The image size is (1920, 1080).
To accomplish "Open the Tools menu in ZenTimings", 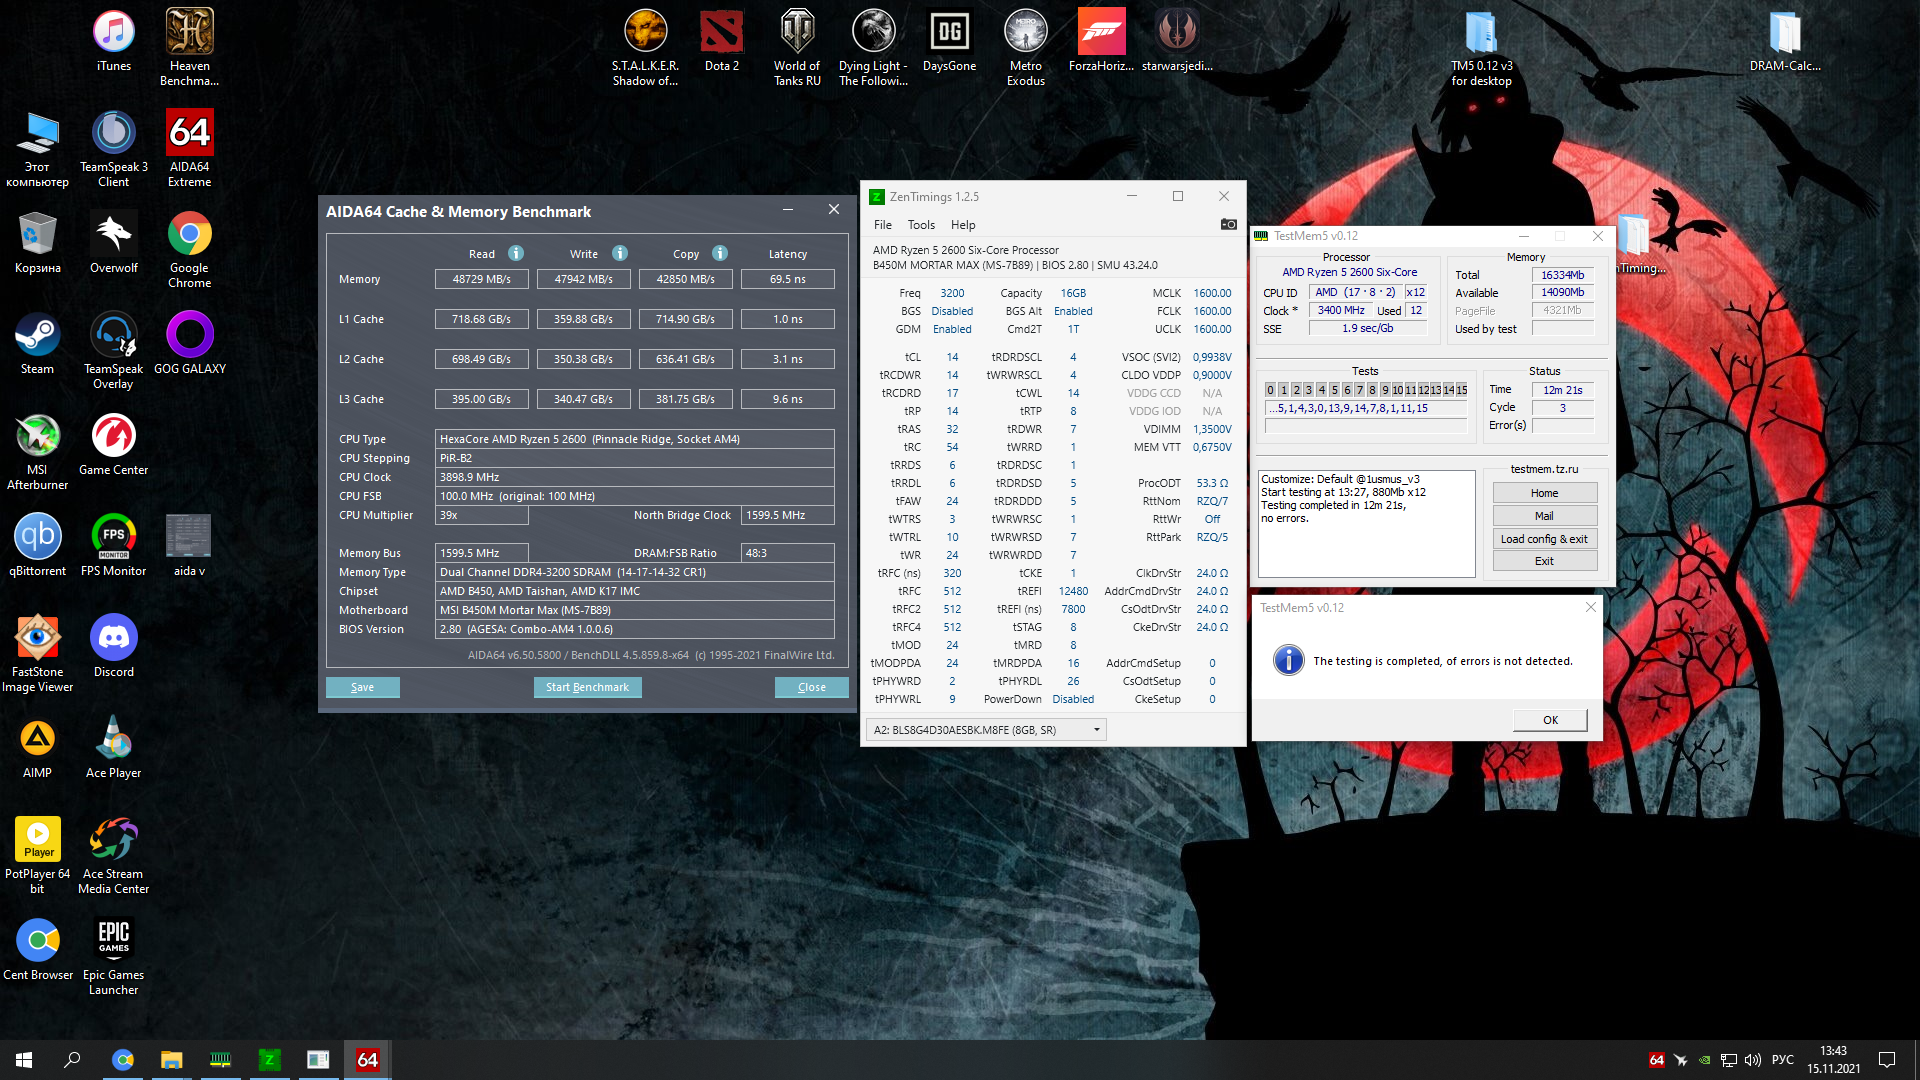I will click(x=921, y=225).
